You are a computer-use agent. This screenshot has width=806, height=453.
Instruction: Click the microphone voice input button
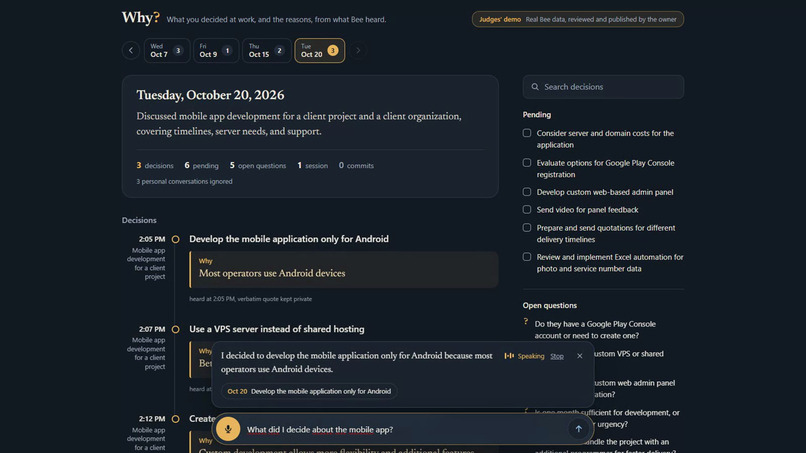(228, 429)
